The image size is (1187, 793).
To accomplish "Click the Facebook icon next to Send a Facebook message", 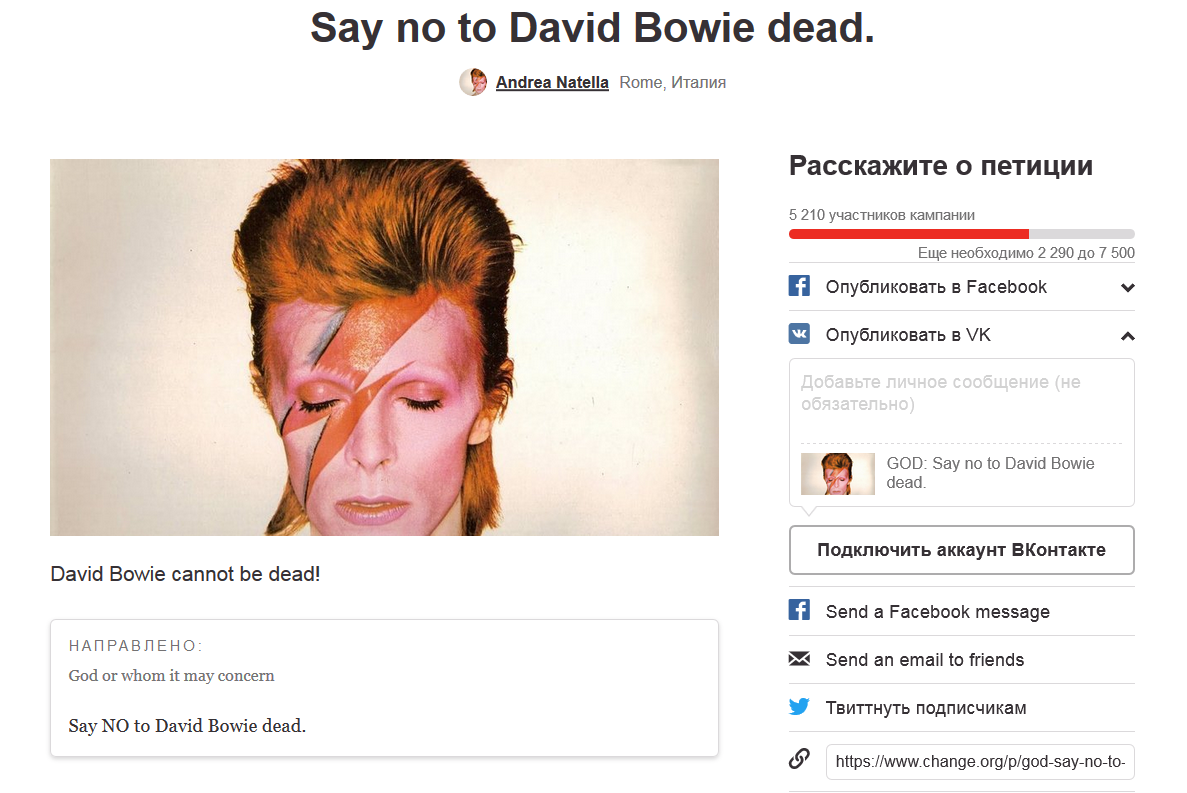I will [x=799, y=610].
